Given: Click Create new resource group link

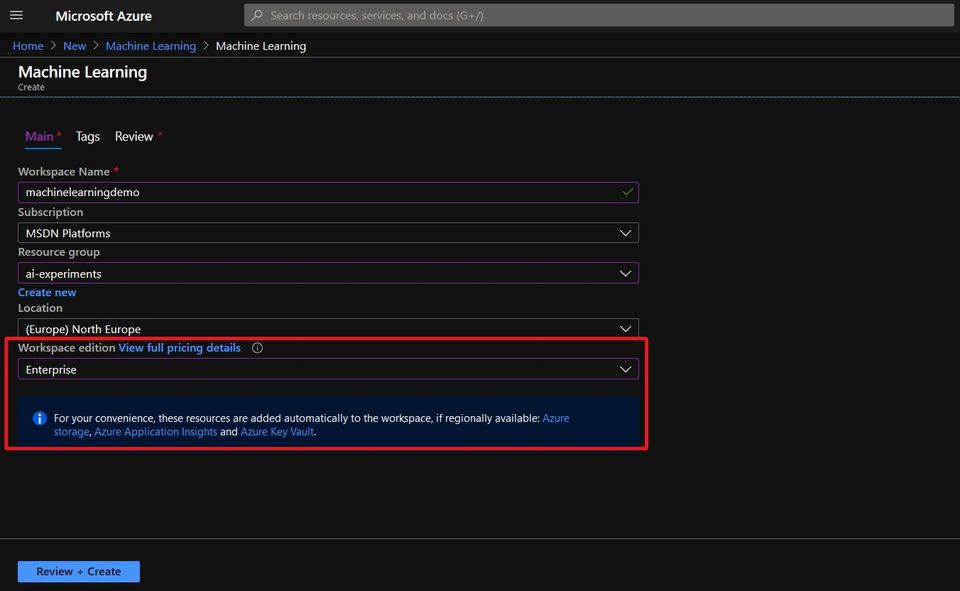Looking at the screenshot, I should (x=47, y=292).
